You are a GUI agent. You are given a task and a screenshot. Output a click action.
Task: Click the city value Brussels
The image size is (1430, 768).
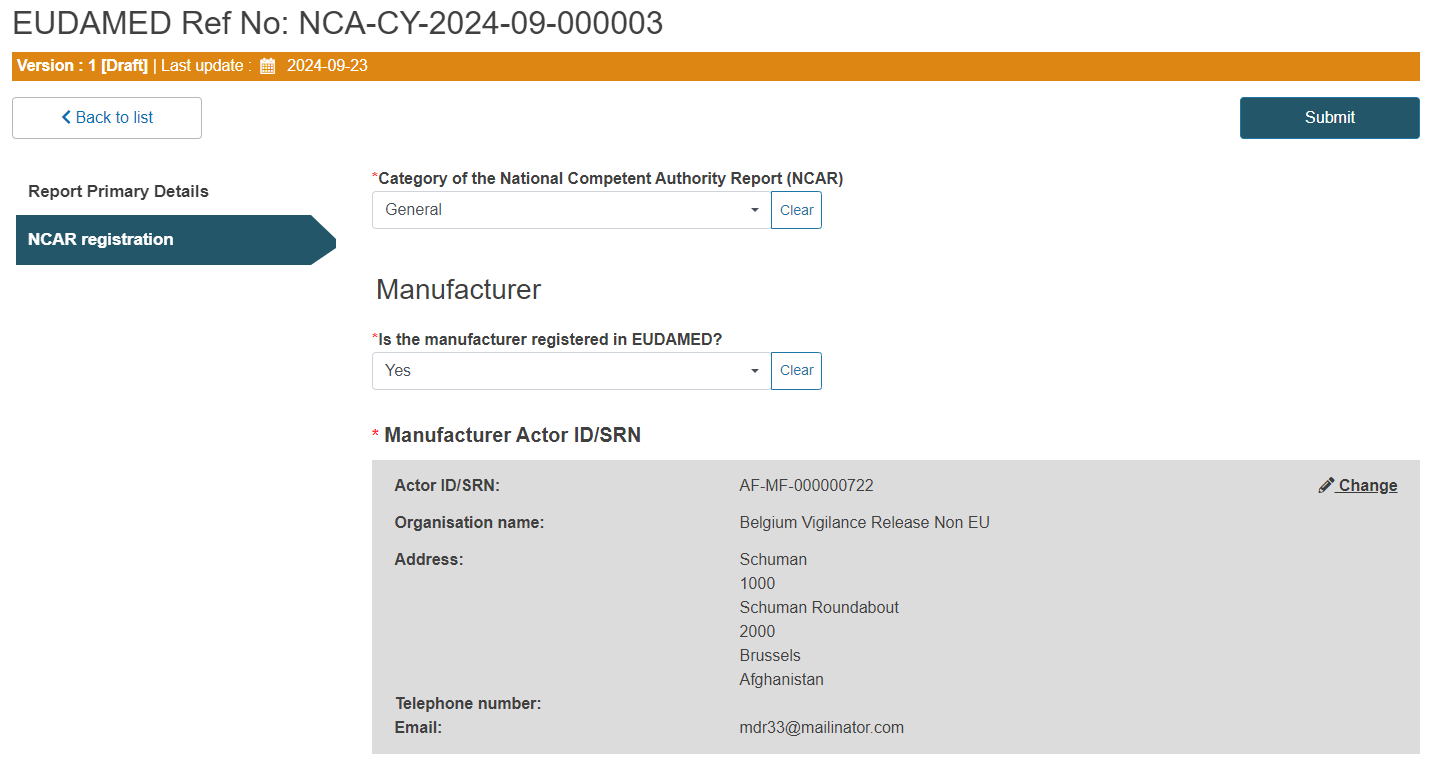pyautogui.click(x=770, y=655)
